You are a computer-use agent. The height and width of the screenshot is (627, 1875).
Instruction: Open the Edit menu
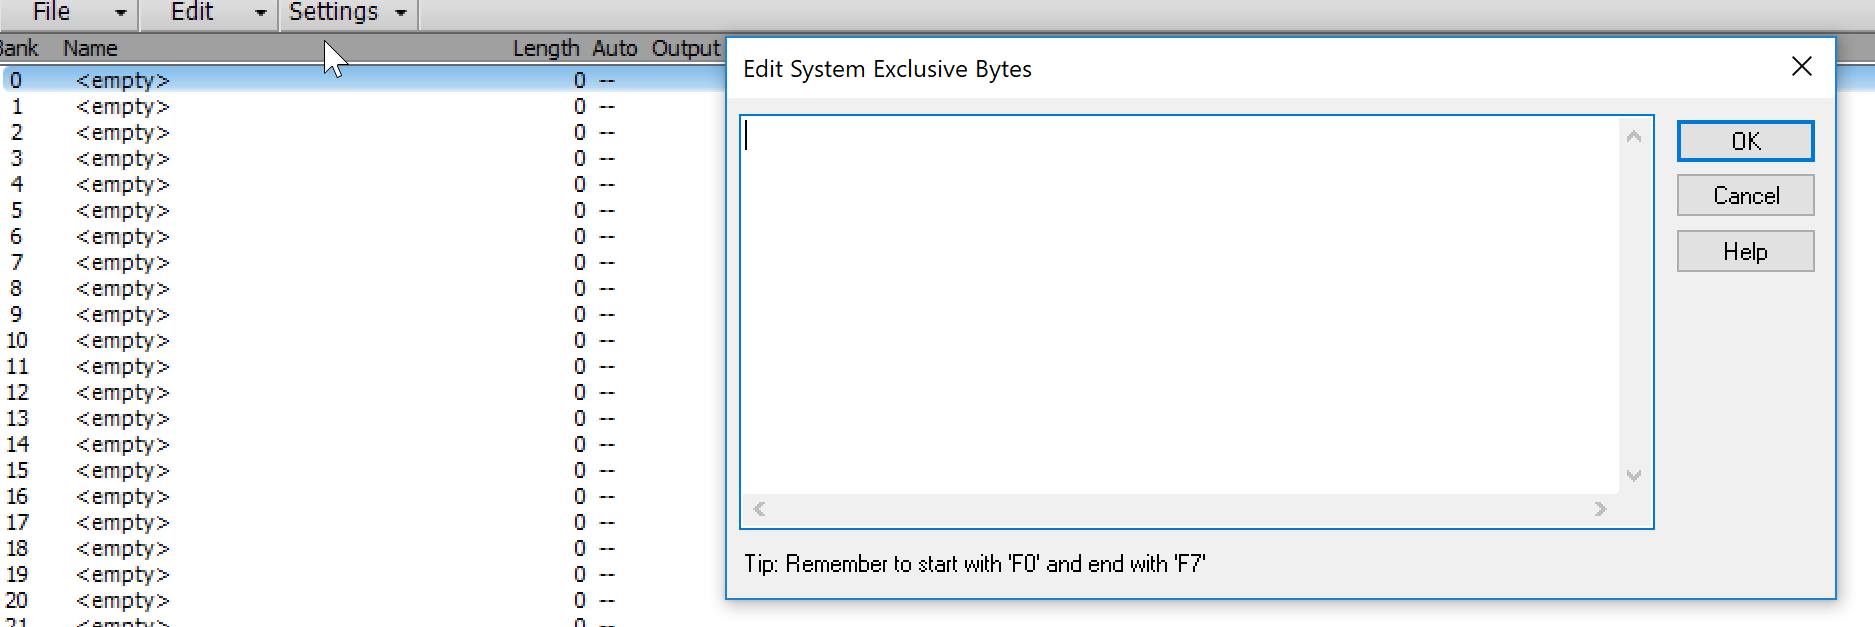(x=192, y=13)
